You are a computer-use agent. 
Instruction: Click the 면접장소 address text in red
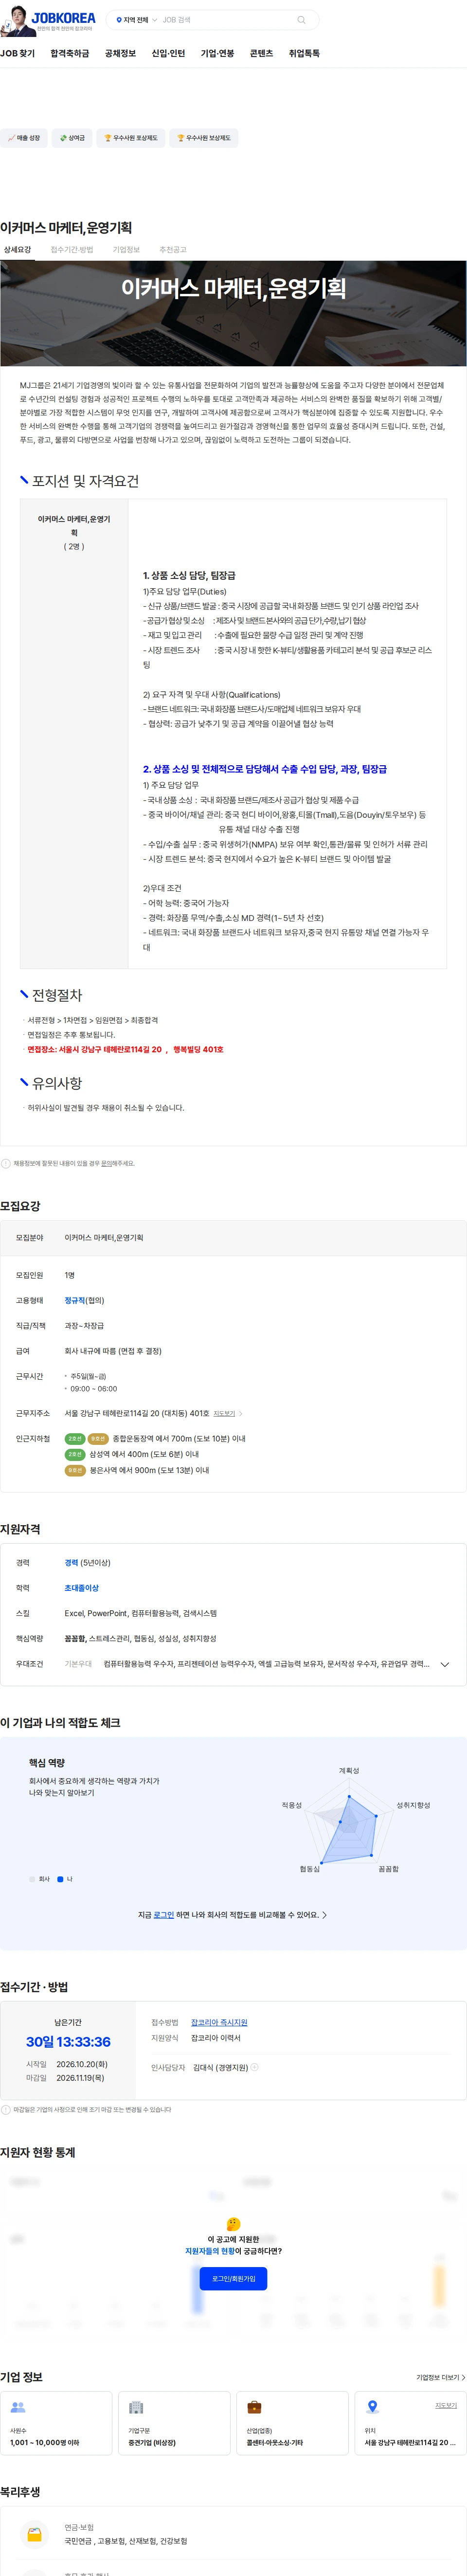pos(125,1049)
